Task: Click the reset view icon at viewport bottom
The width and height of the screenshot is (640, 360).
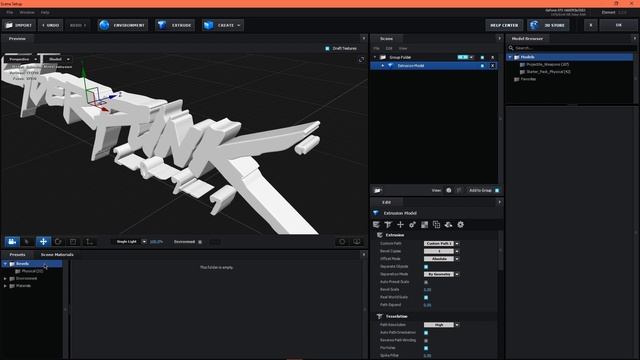Action: pos(342,242)
